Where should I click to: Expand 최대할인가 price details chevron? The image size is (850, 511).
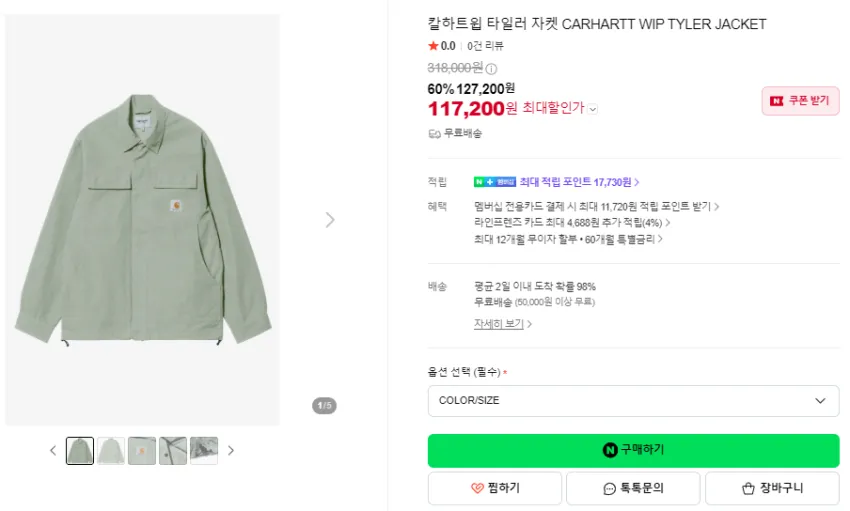593,109
